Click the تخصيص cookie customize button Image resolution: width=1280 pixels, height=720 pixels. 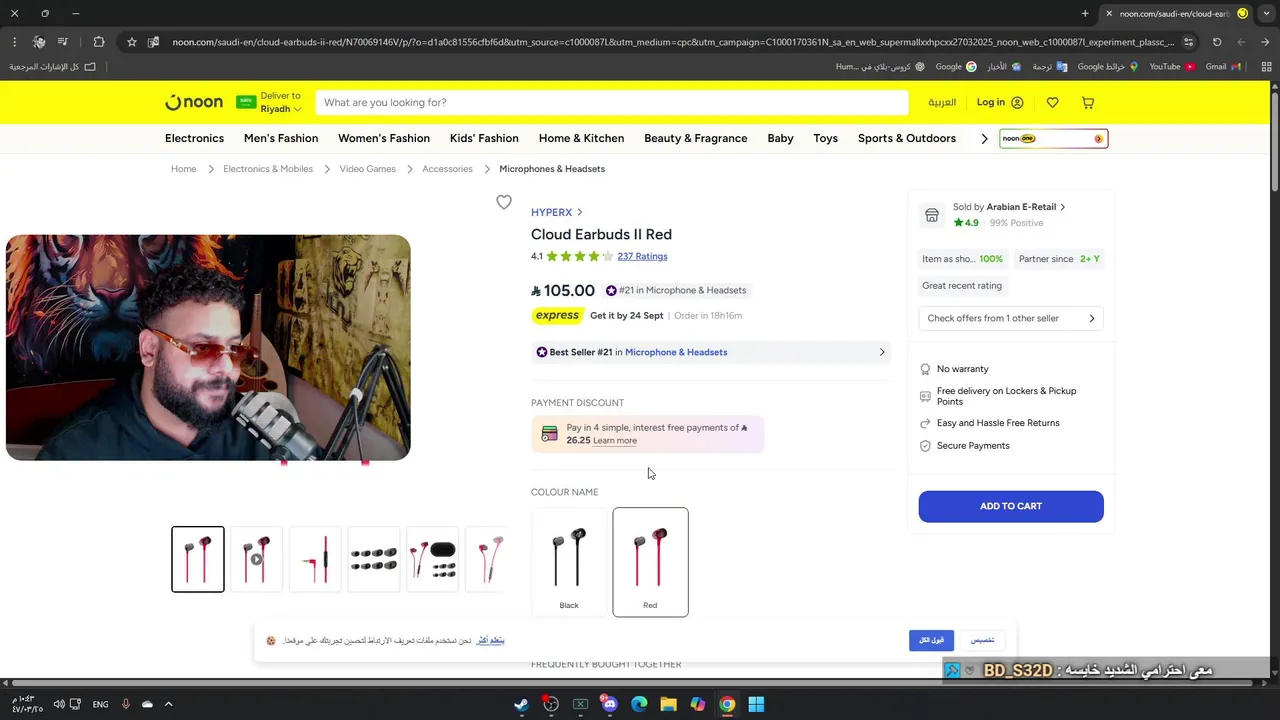(983, 640)
